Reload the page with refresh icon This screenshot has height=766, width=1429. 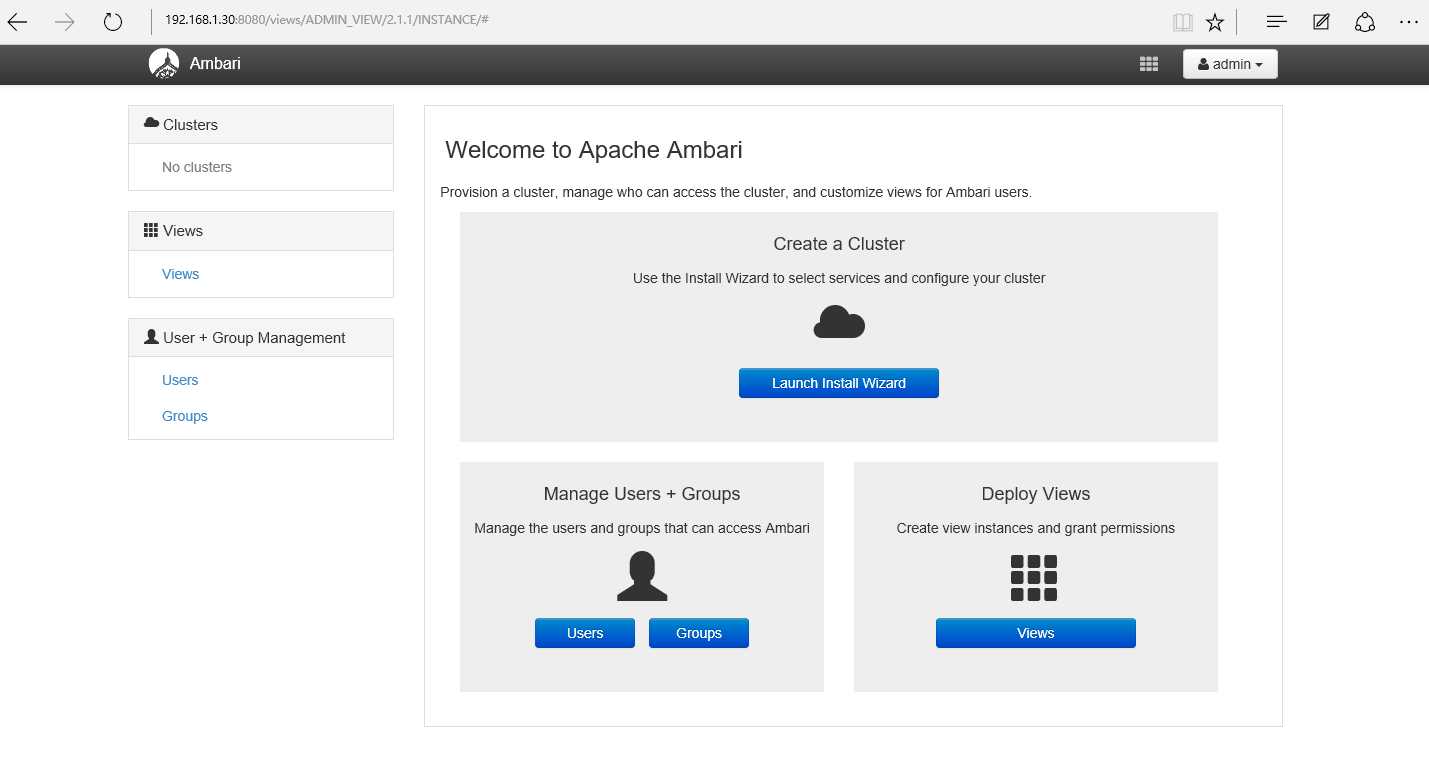113,21
